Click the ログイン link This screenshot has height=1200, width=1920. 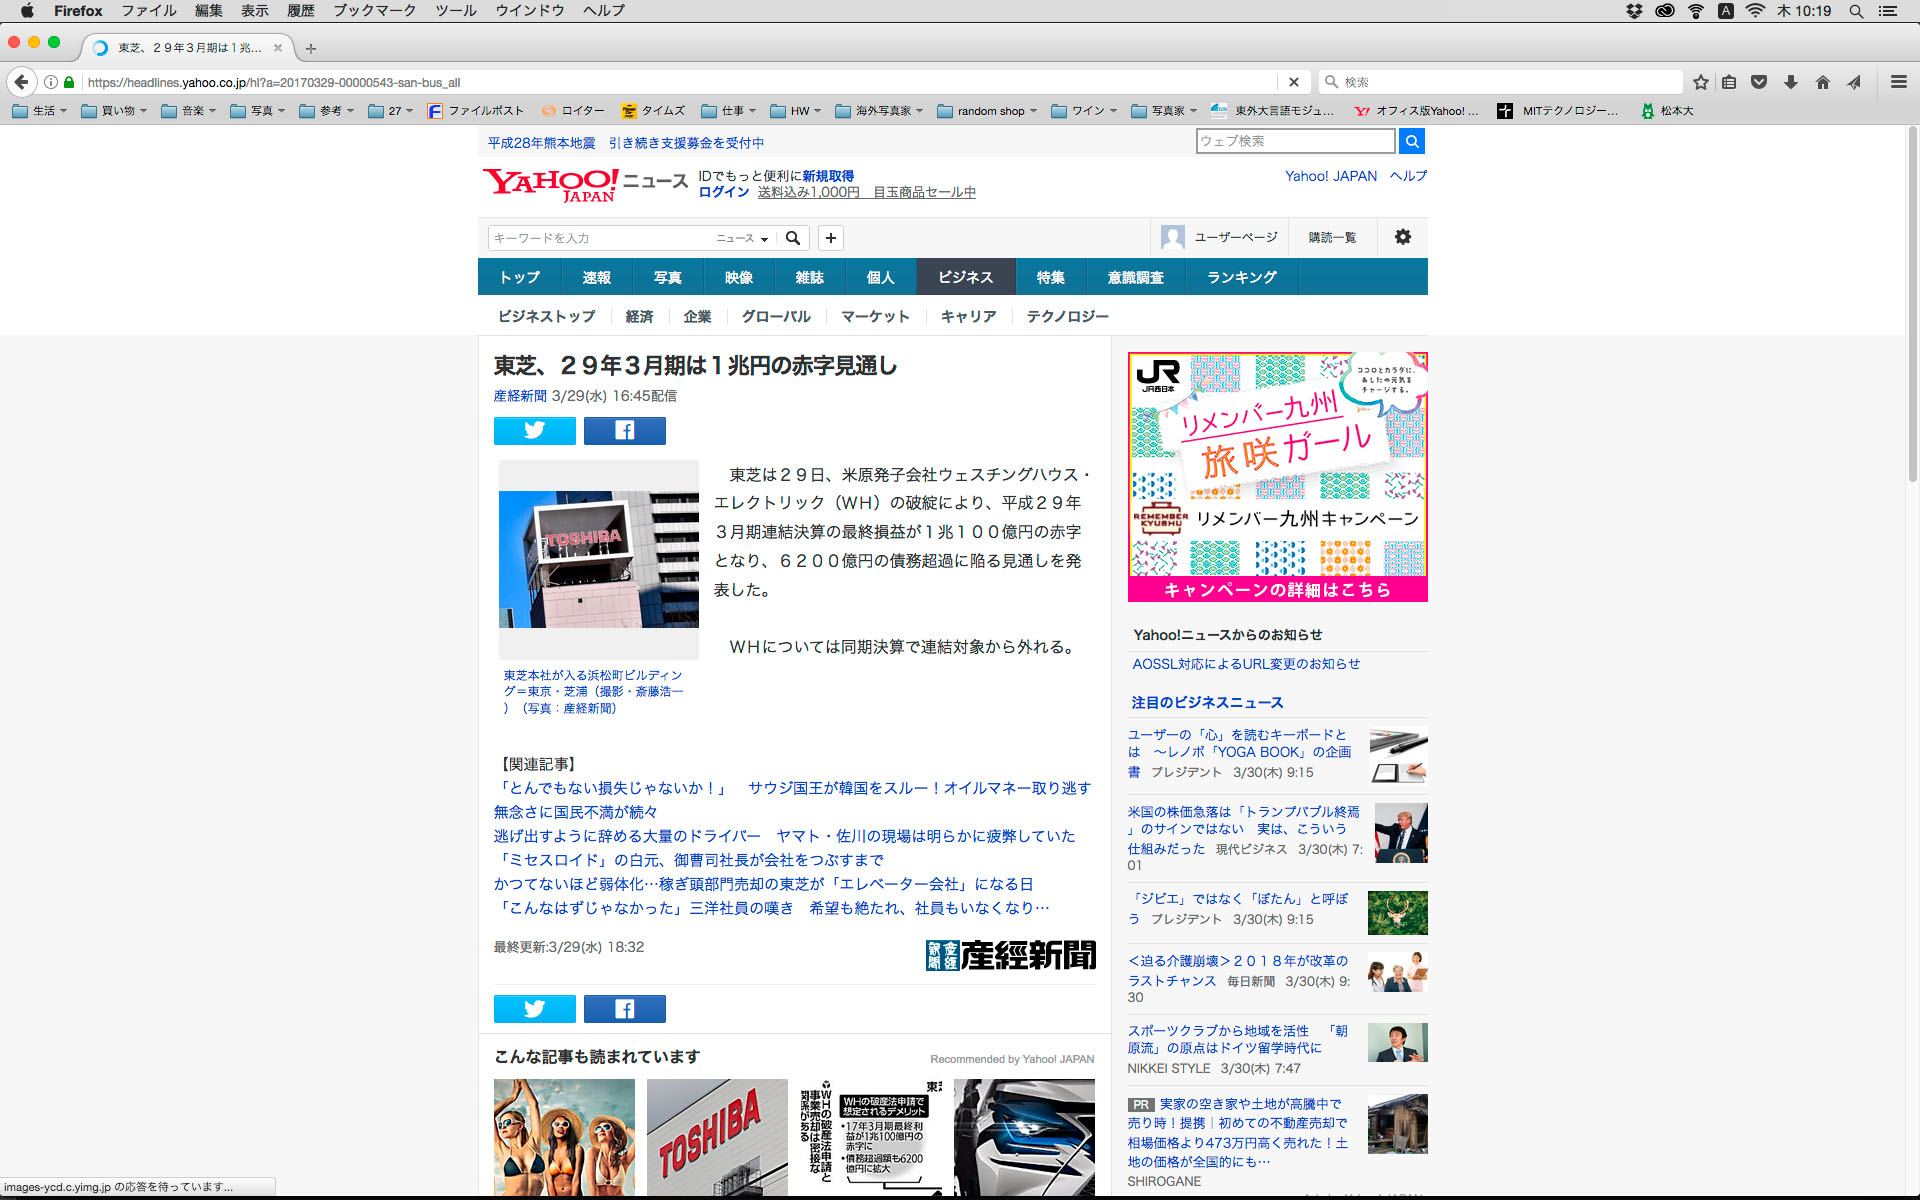point(723,192)
